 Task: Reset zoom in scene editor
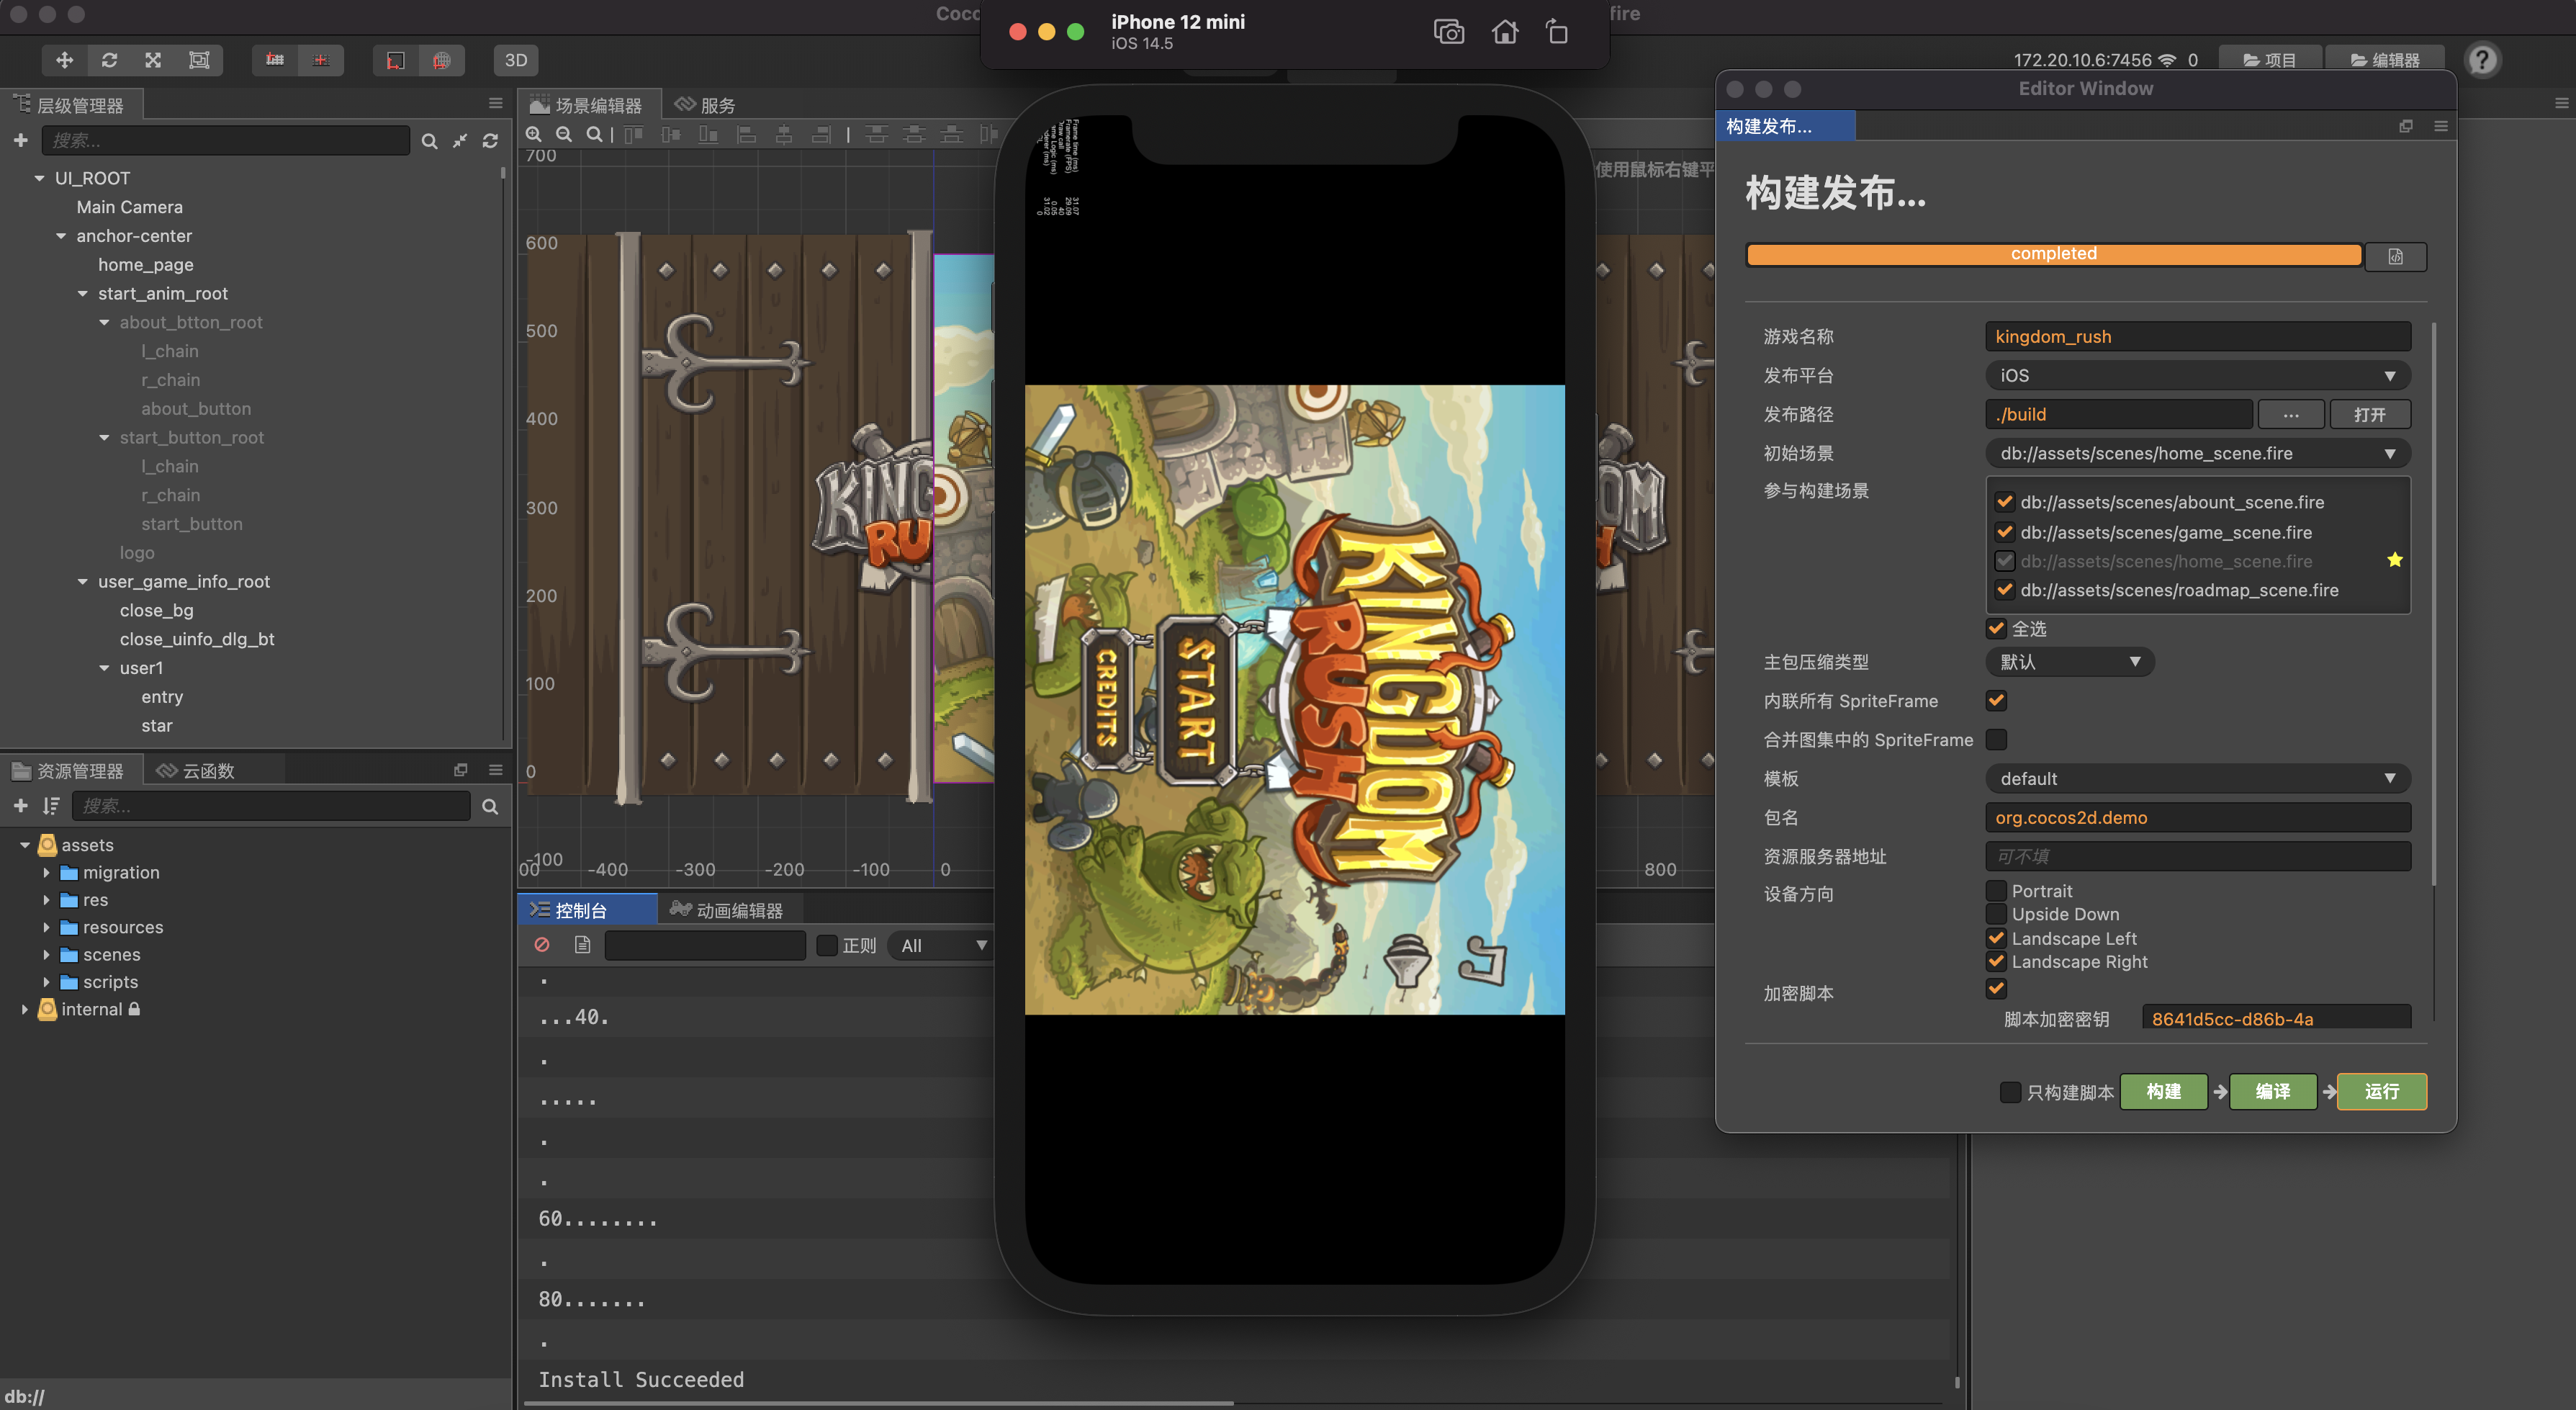[594, 134]
